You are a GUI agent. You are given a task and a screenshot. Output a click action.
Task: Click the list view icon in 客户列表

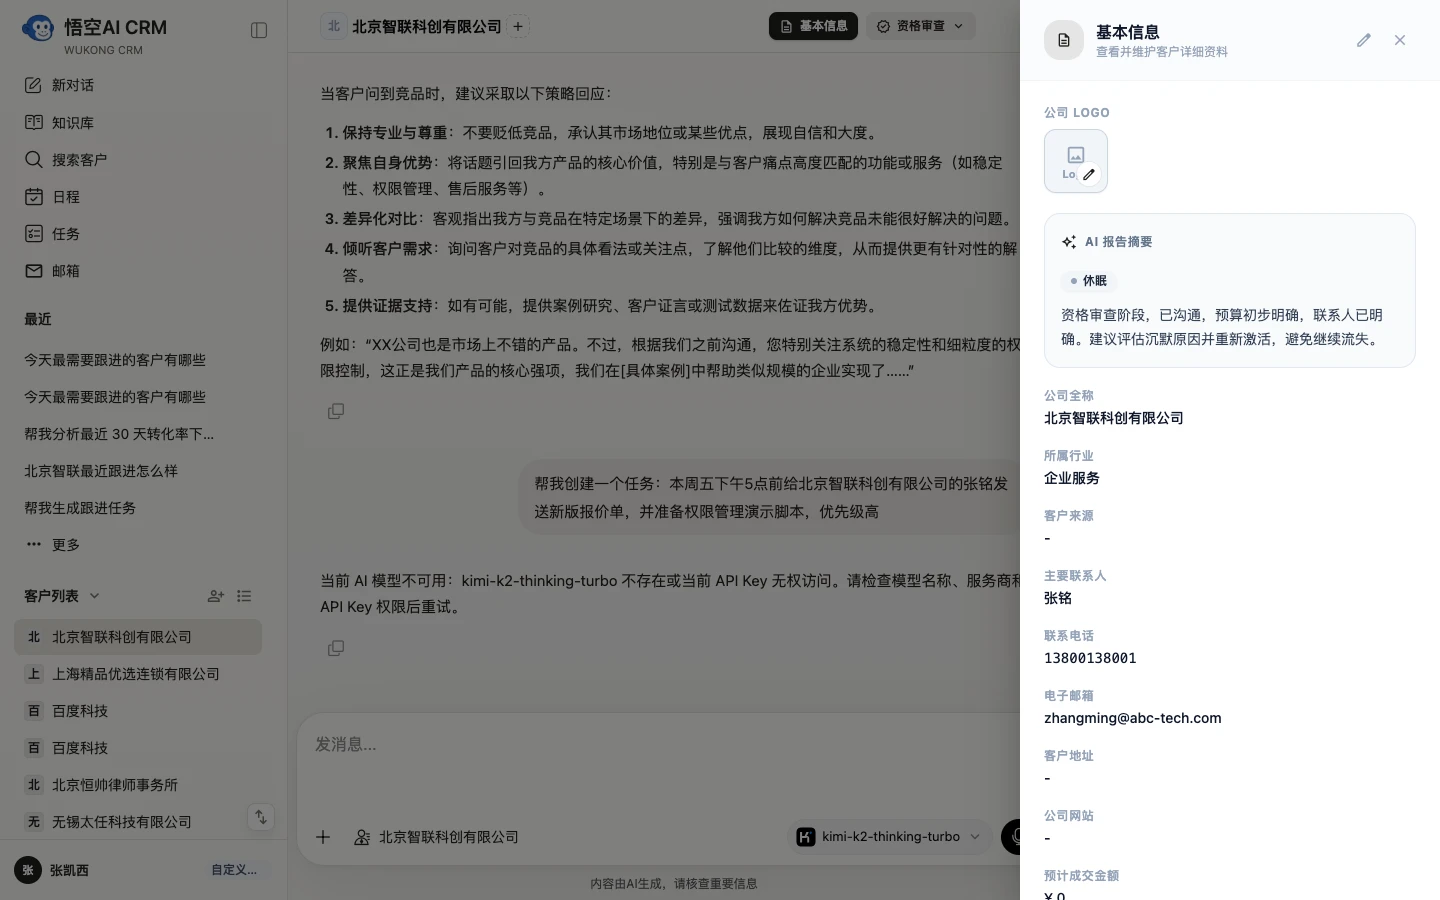244,596
